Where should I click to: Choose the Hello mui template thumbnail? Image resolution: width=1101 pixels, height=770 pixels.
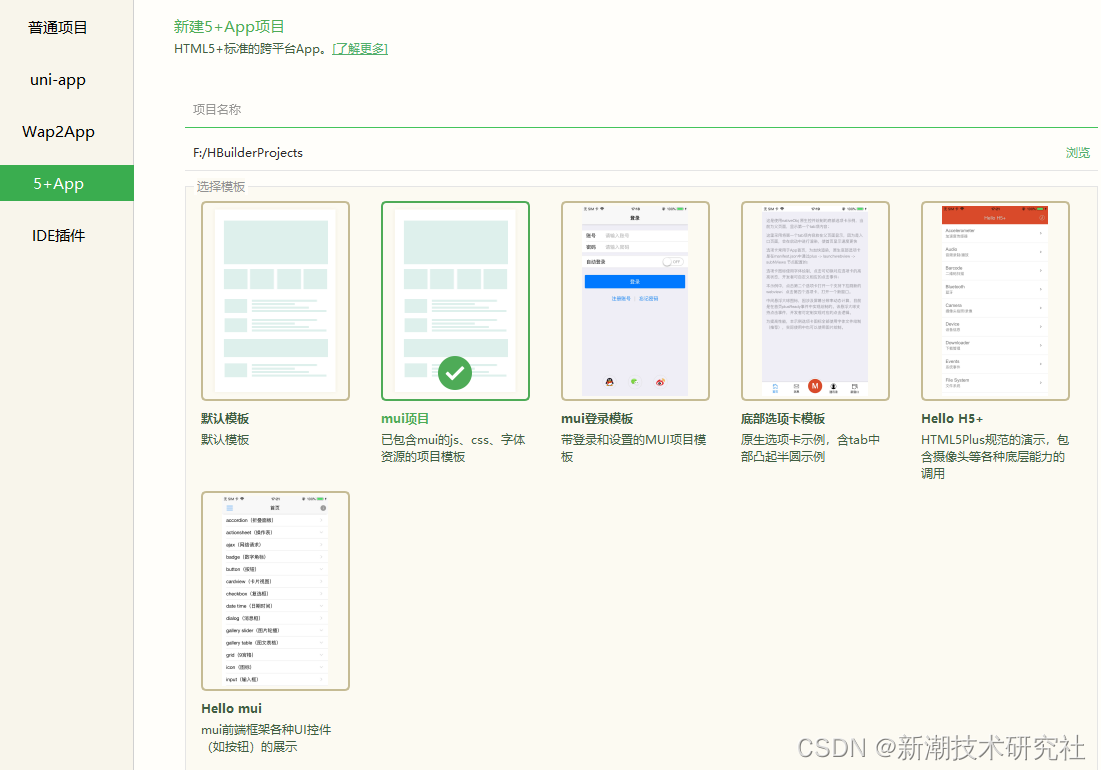[x=275, y=591]
